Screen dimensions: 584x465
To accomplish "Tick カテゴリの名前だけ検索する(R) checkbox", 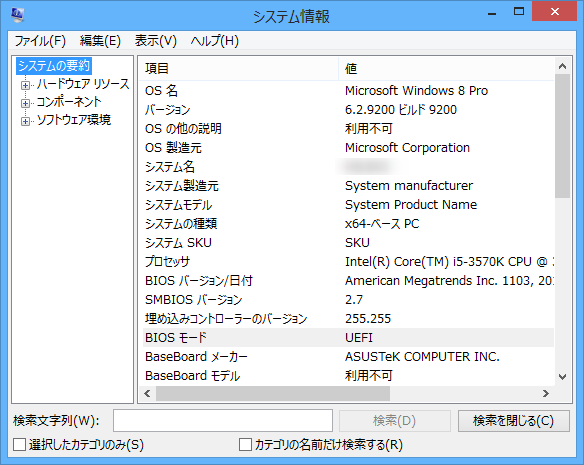I will pyautogui.click(x=245, y=445).
